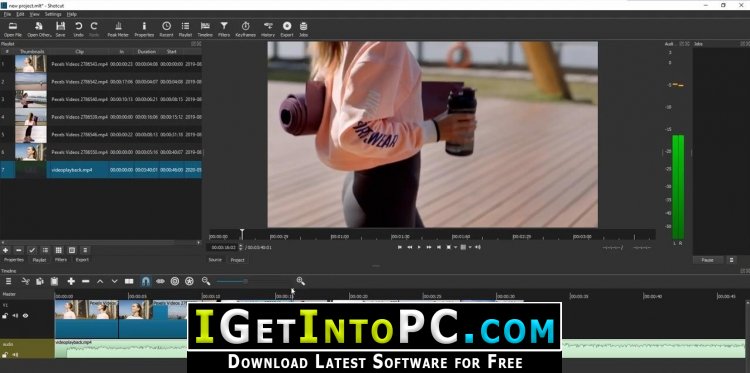Viewport: 750px width, 373px height.
Task: Open the Settings menu
Action: pos(53,14)
